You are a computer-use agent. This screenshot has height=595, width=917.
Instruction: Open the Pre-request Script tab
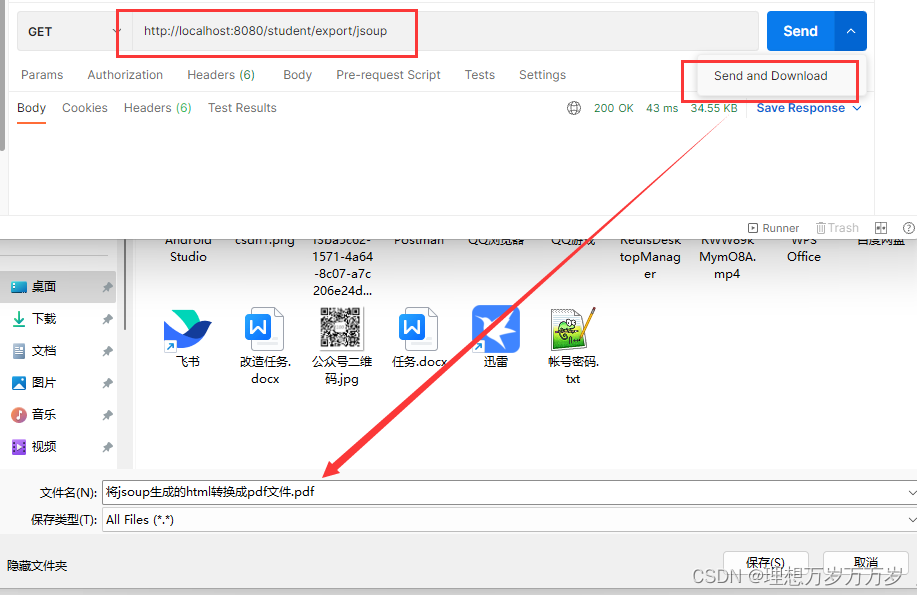[x=388, y=75]
